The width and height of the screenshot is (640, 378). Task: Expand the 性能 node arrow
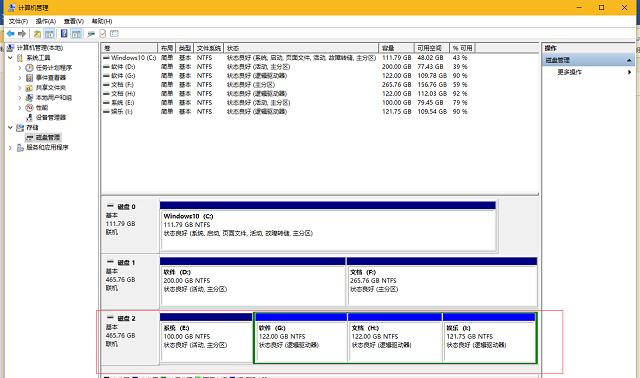coord(20,107)
